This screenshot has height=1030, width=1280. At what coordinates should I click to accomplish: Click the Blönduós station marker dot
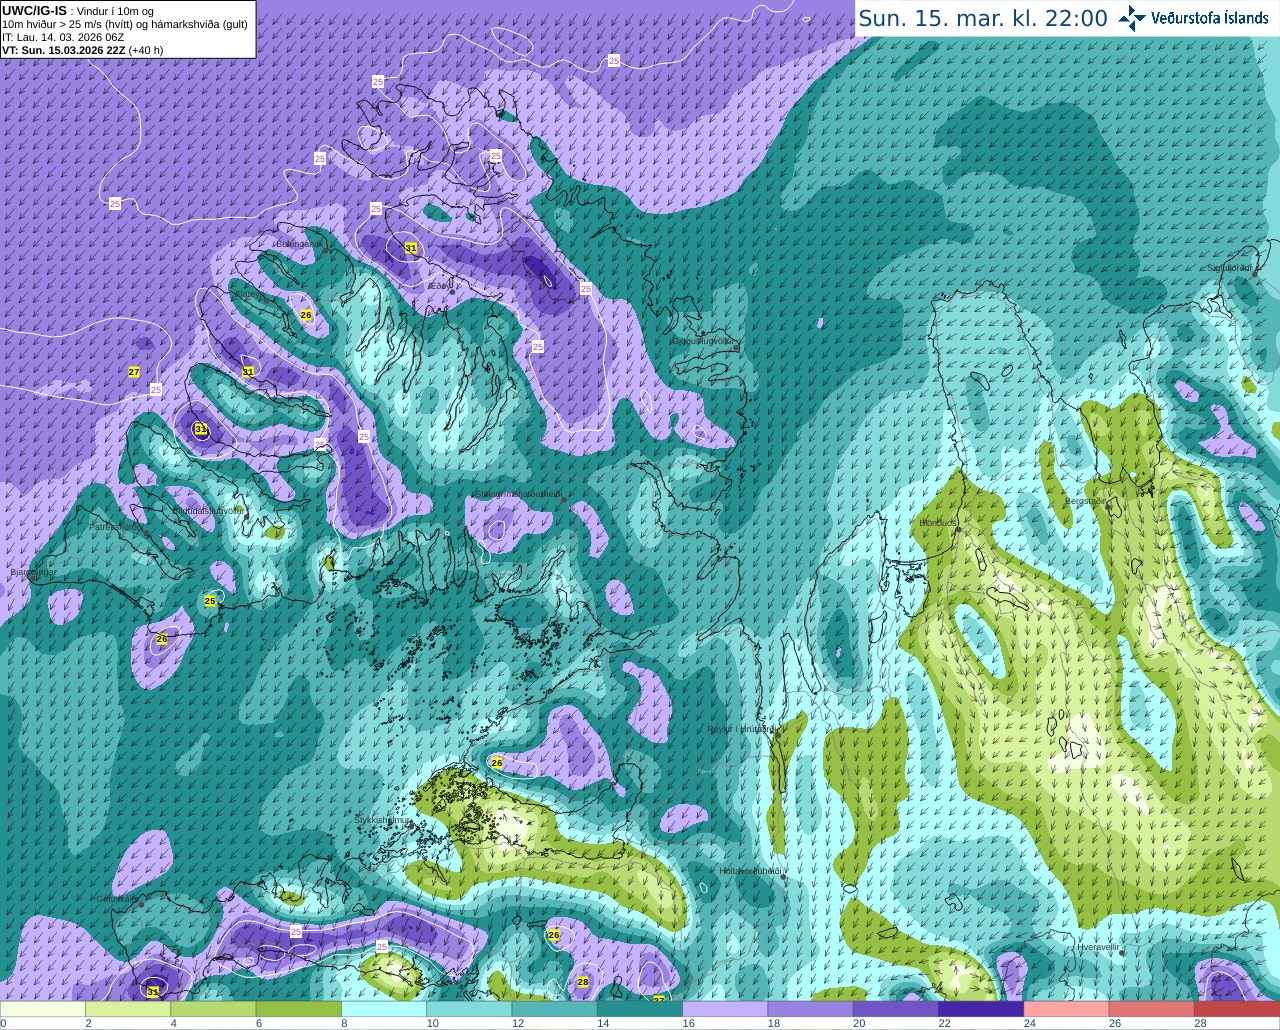coord(958,530)
